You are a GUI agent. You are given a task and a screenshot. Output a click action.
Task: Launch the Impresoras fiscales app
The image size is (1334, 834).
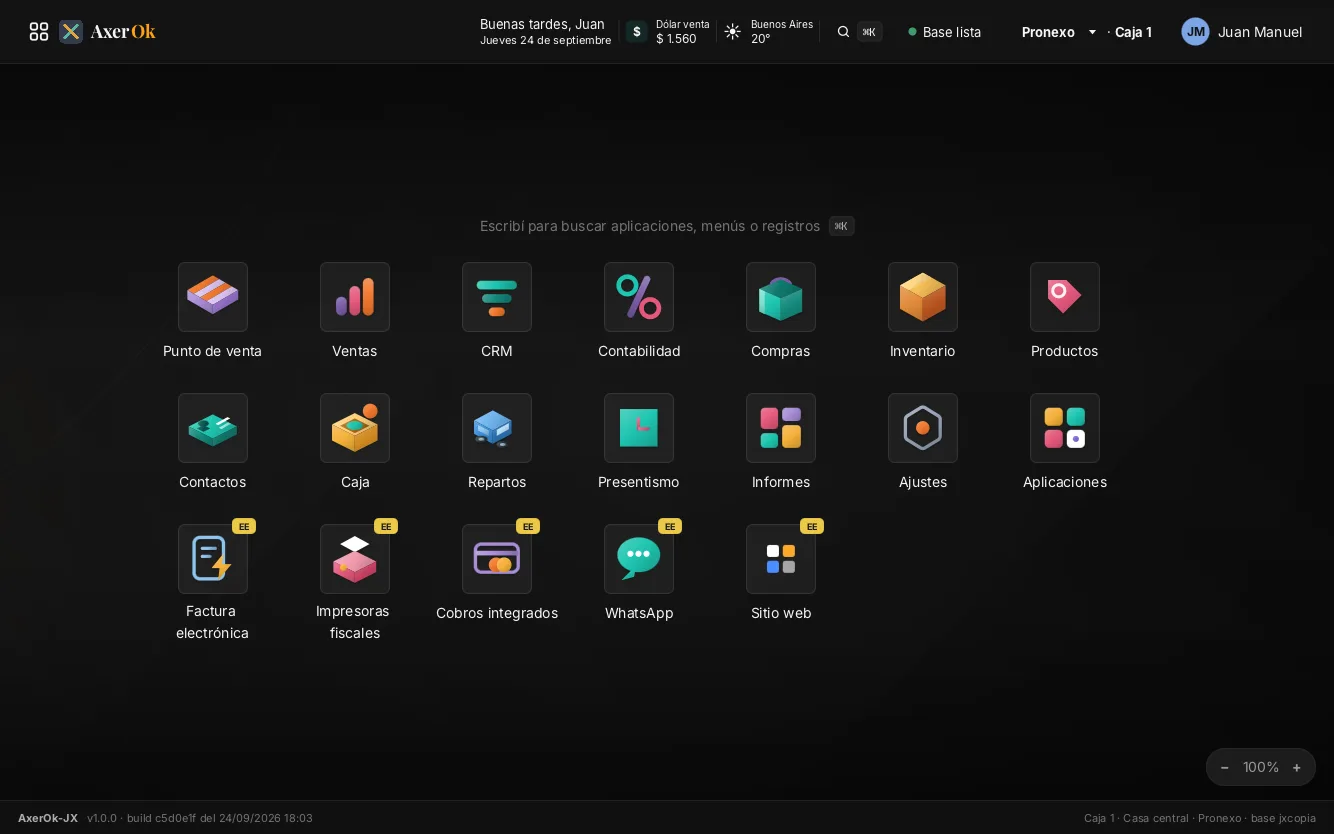[355, 559]
